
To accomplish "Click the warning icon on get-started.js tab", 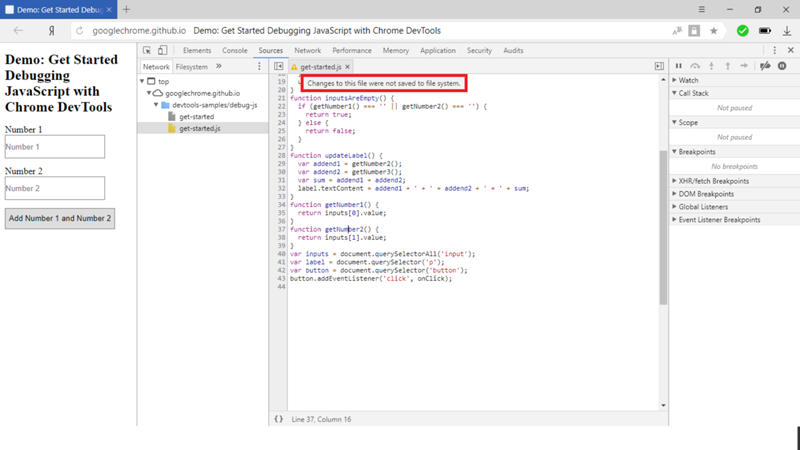I will pos(294,67).
